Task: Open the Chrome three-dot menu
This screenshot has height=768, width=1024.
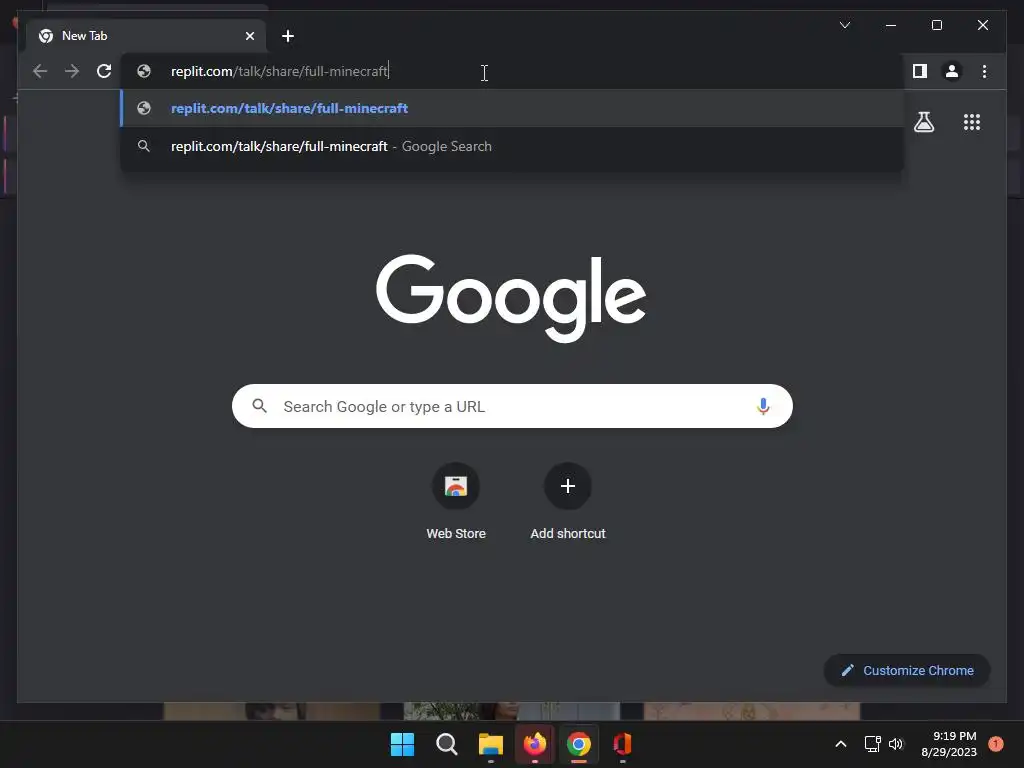Action: point(984,71)
